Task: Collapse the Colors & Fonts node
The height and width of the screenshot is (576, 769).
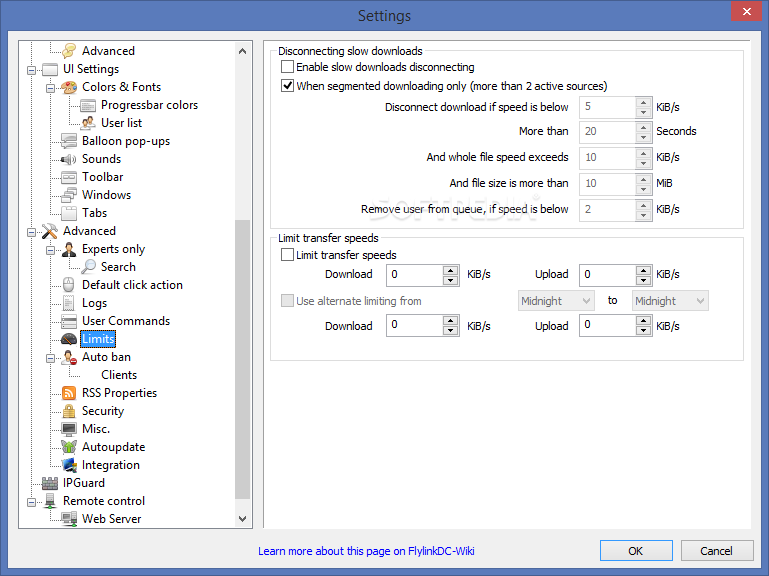Action: click(51, 88)
